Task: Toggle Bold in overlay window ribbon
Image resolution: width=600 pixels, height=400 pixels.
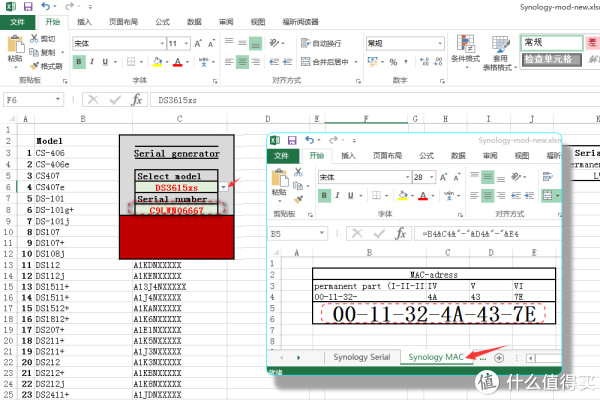Action: pos(324,196)
